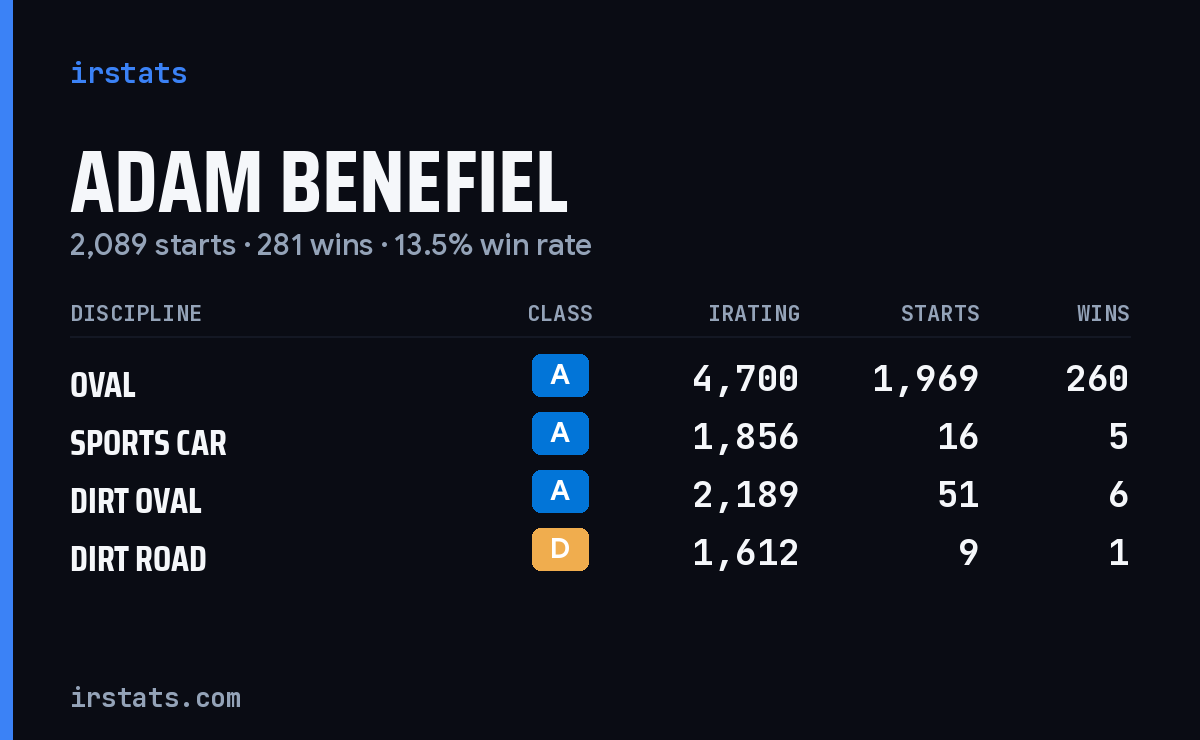Click the Oval iRating value 4,700

point(746,379)
